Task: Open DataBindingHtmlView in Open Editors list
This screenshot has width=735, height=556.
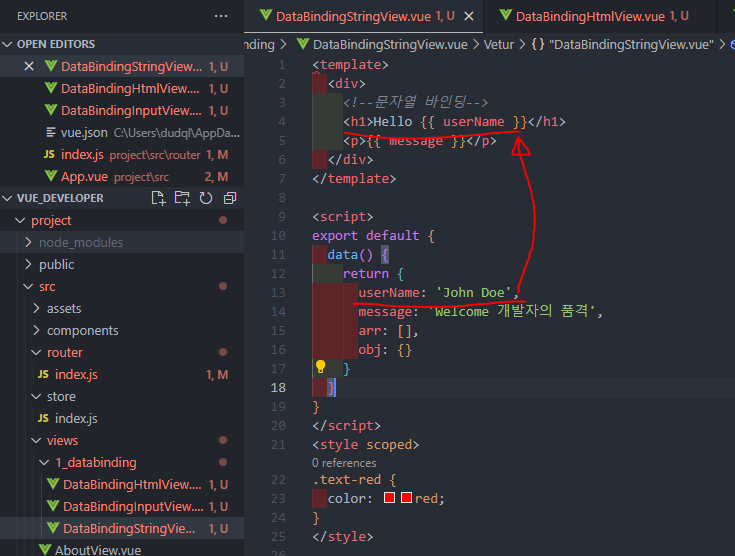Action: (122, 89)
